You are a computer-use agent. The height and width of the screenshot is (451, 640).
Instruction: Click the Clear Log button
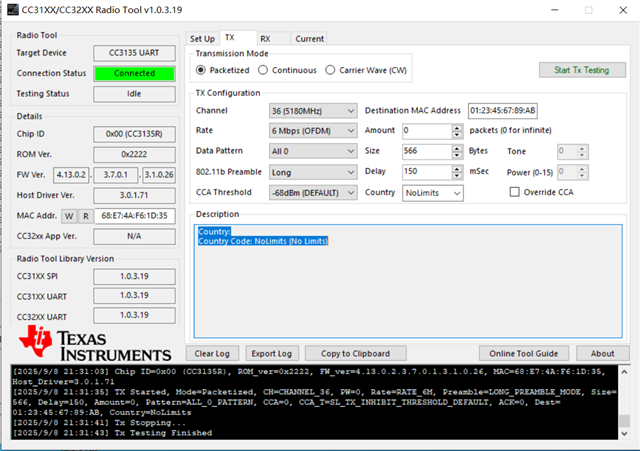click(x=212, y=353)
